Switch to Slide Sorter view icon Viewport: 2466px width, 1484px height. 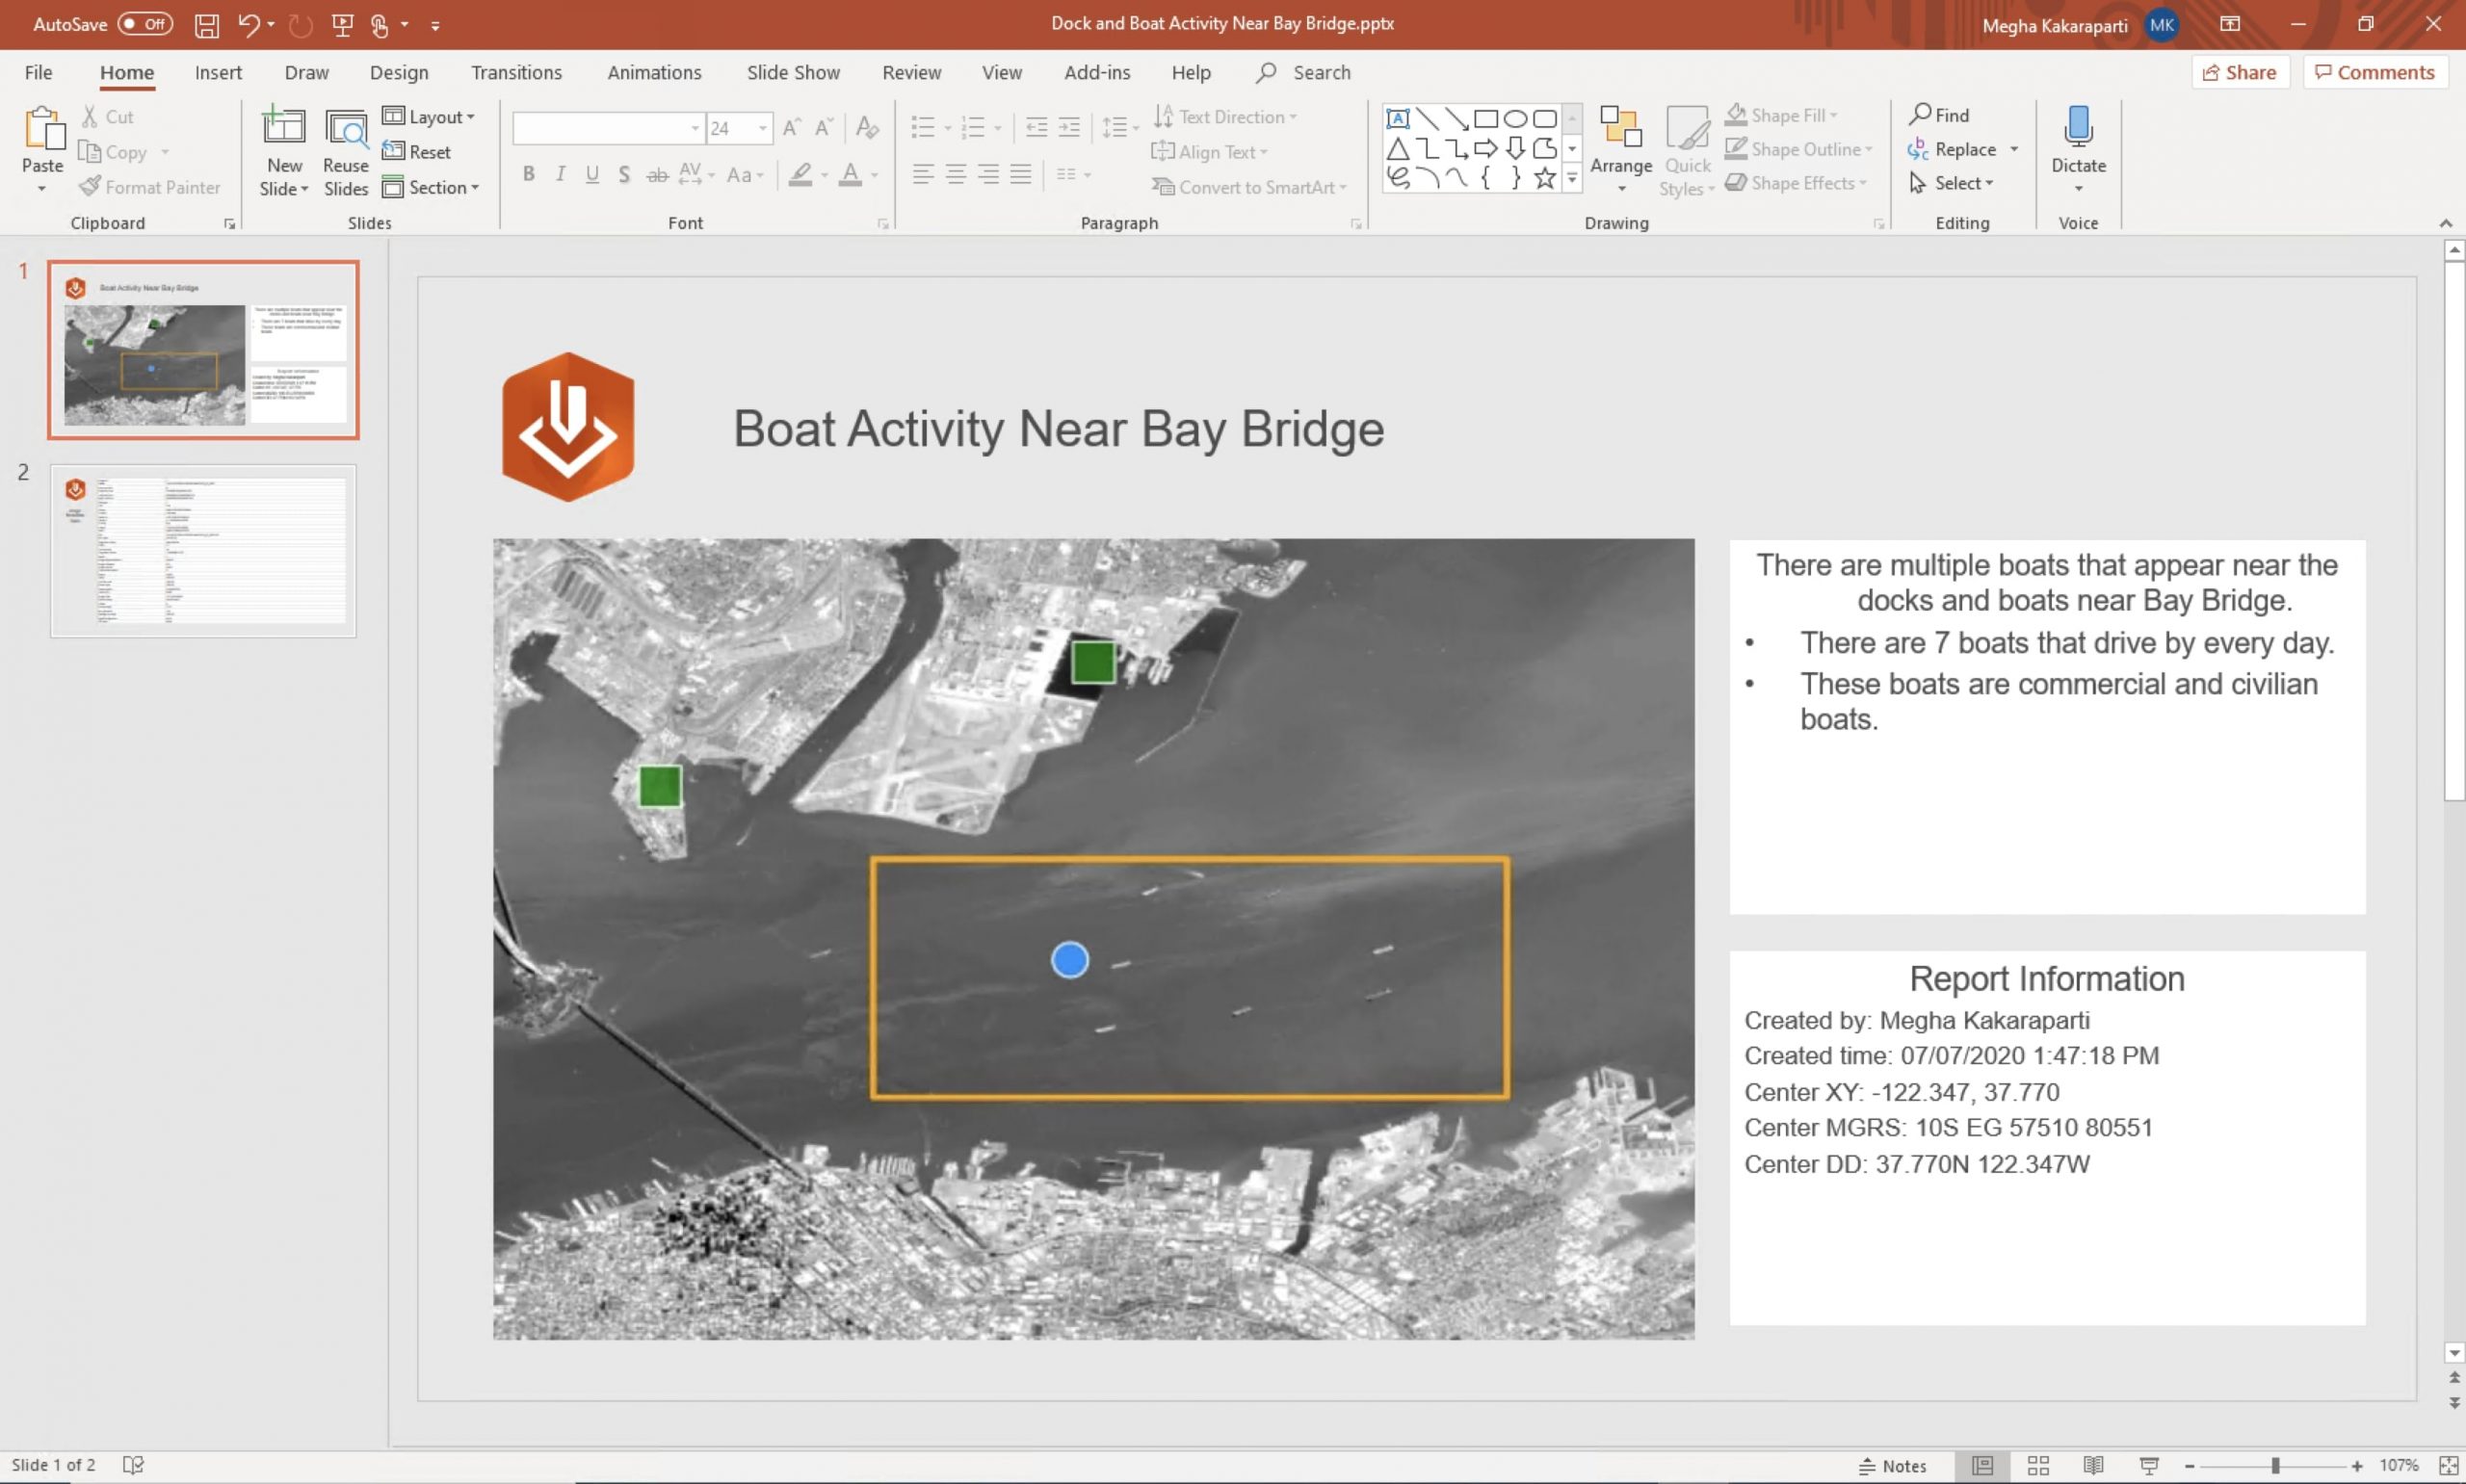coord(2038,1465)
